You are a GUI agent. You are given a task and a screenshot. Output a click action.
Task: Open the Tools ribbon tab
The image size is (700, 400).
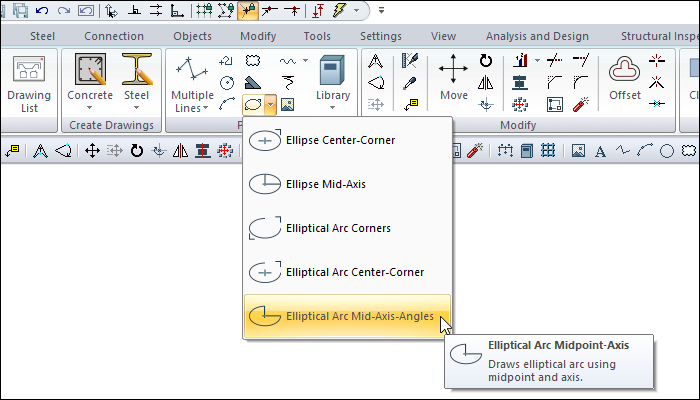(317, 36)
